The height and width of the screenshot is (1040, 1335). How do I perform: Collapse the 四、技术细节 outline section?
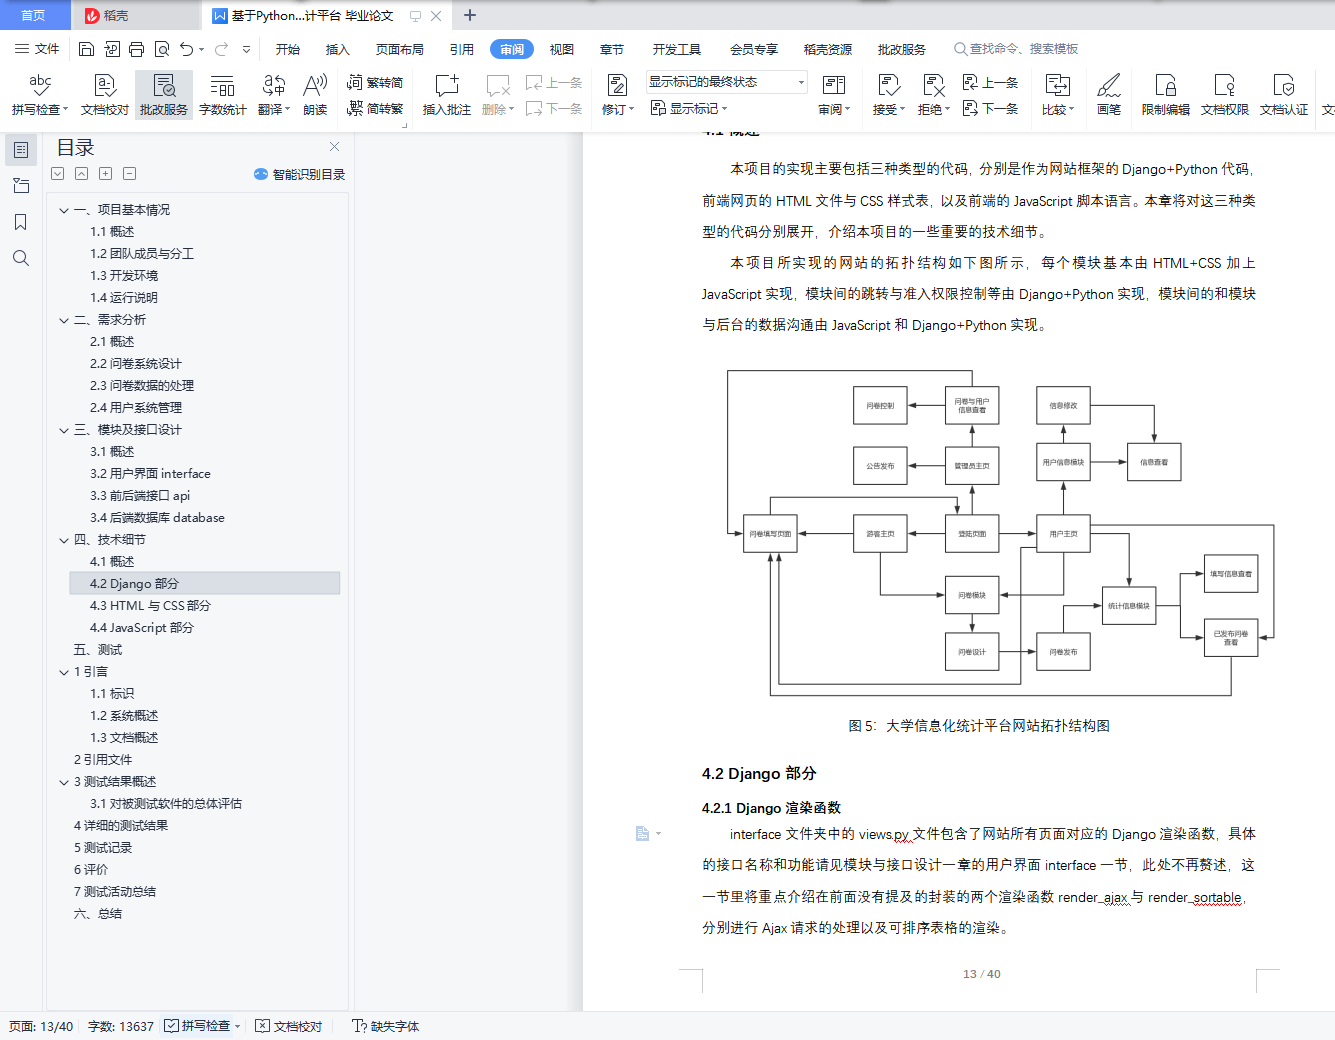(x=64, y=540)
